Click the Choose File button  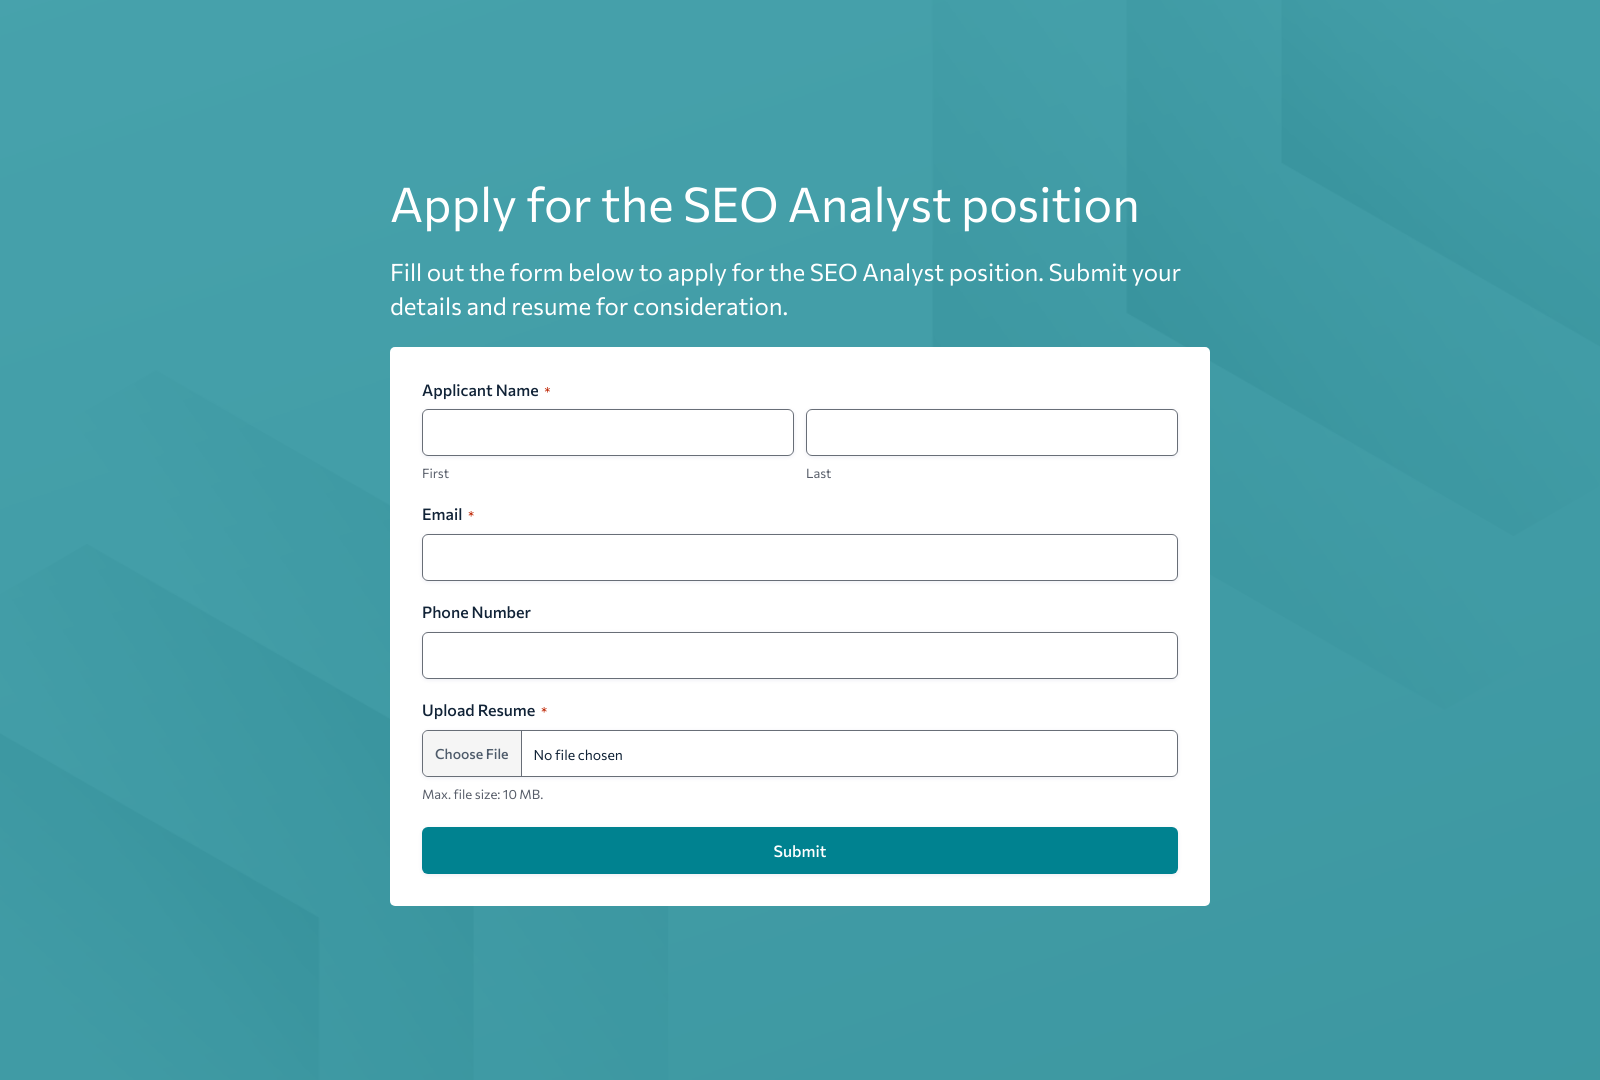coord(471,753)
